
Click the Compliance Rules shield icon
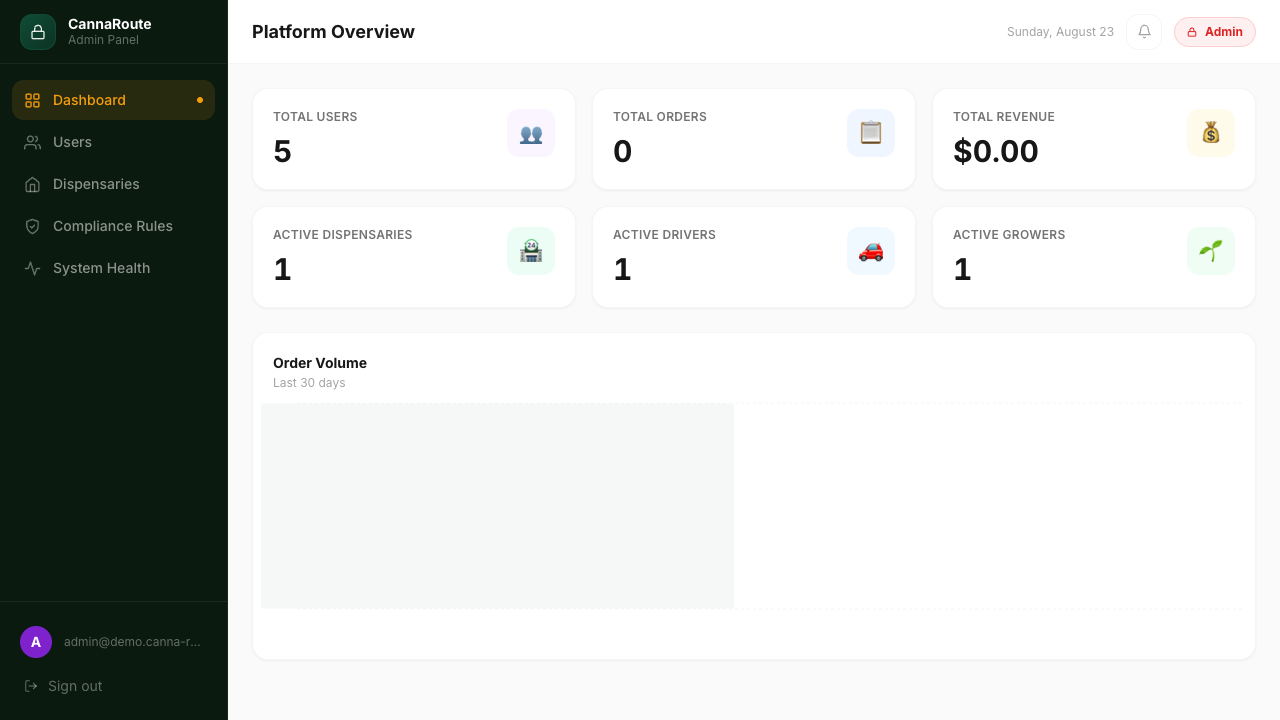click(32, 226)
